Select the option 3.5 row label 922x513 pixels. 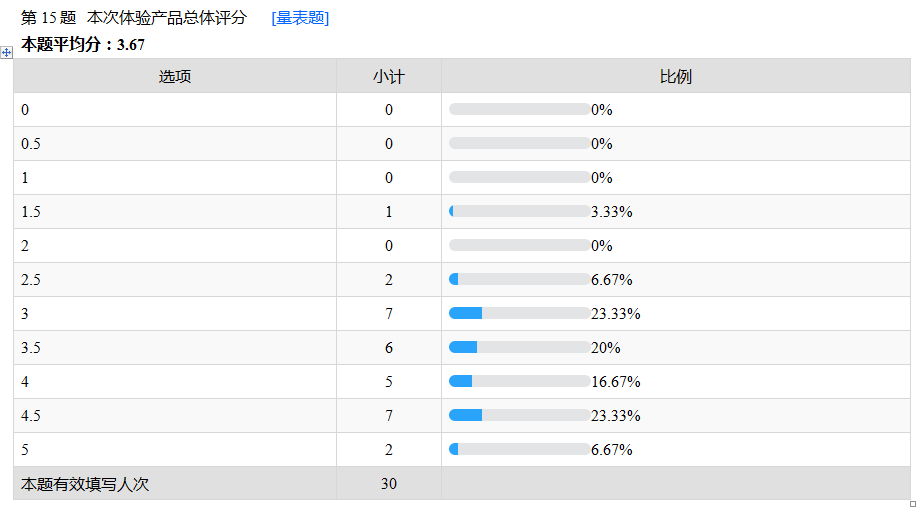click(31, 348)
